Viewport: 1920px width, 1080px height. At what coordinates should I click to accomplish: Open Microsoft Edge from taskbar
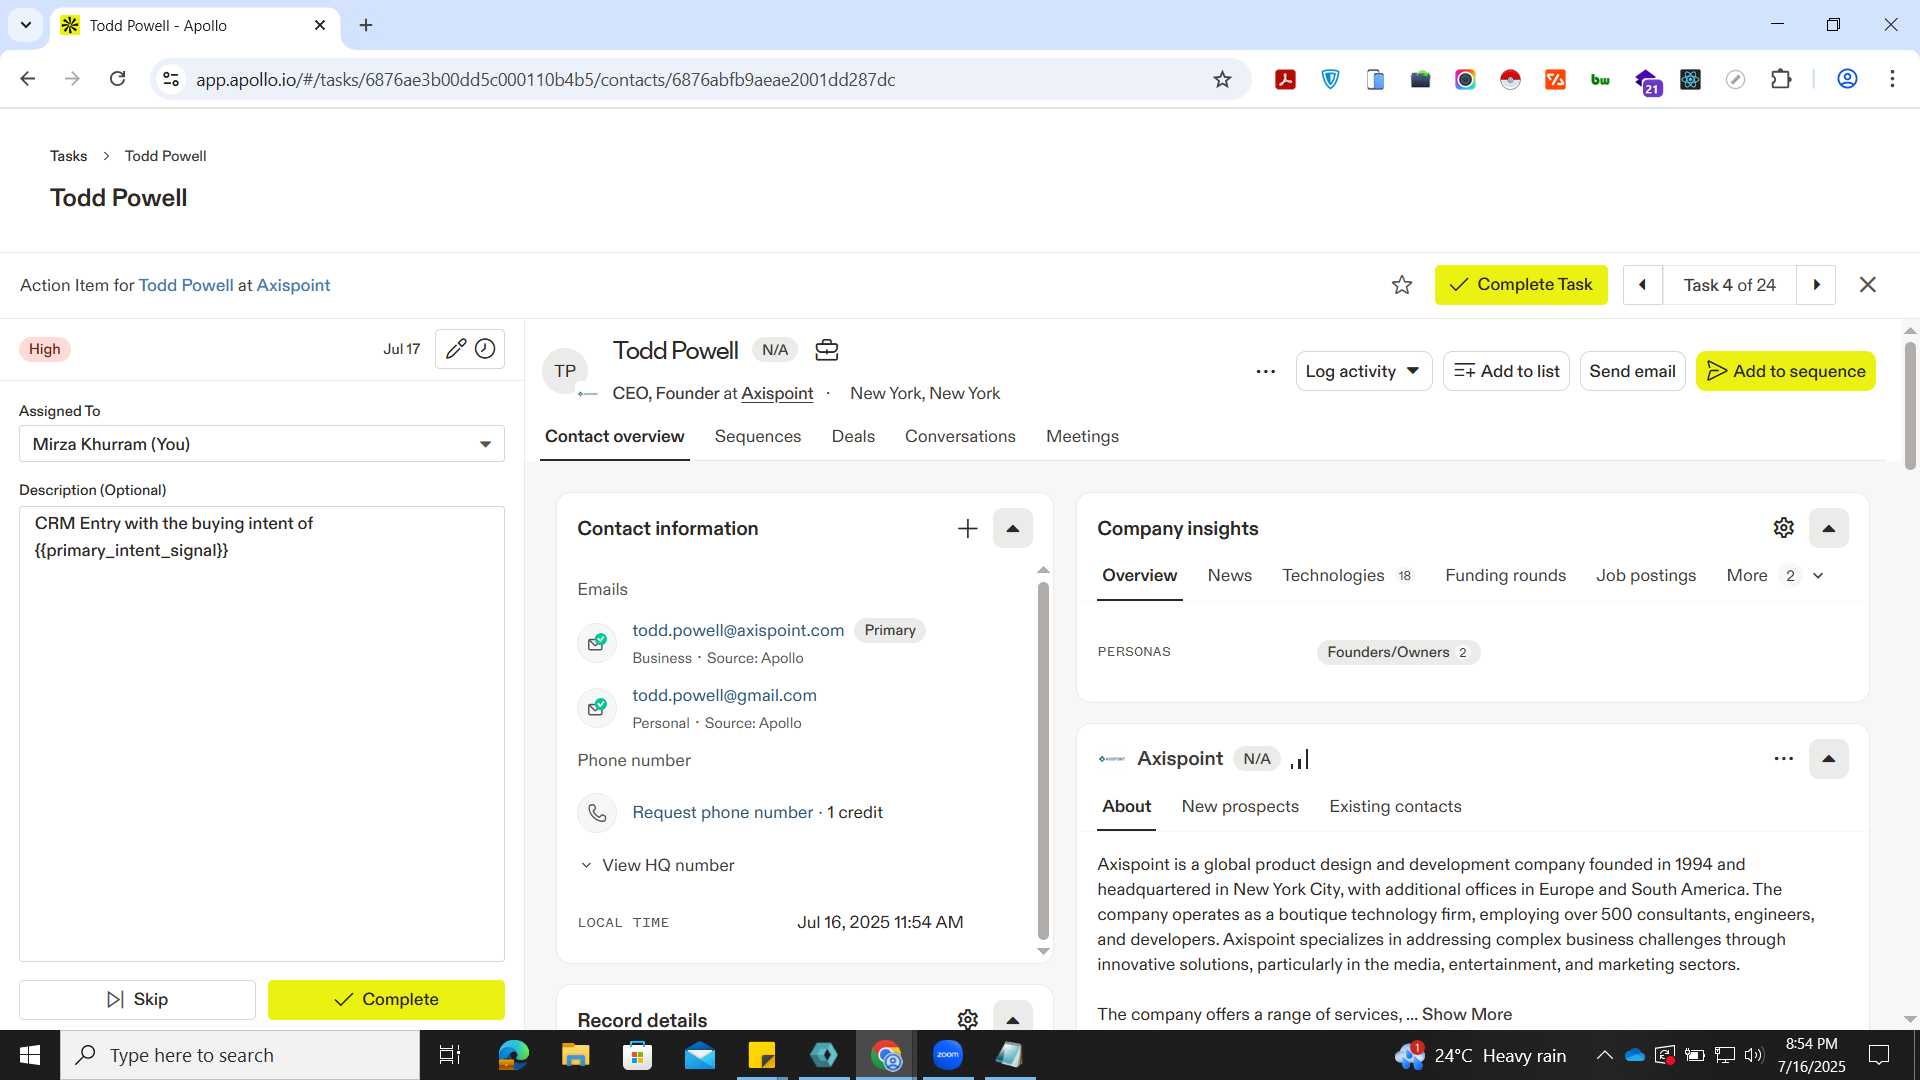pos(513,1055)
